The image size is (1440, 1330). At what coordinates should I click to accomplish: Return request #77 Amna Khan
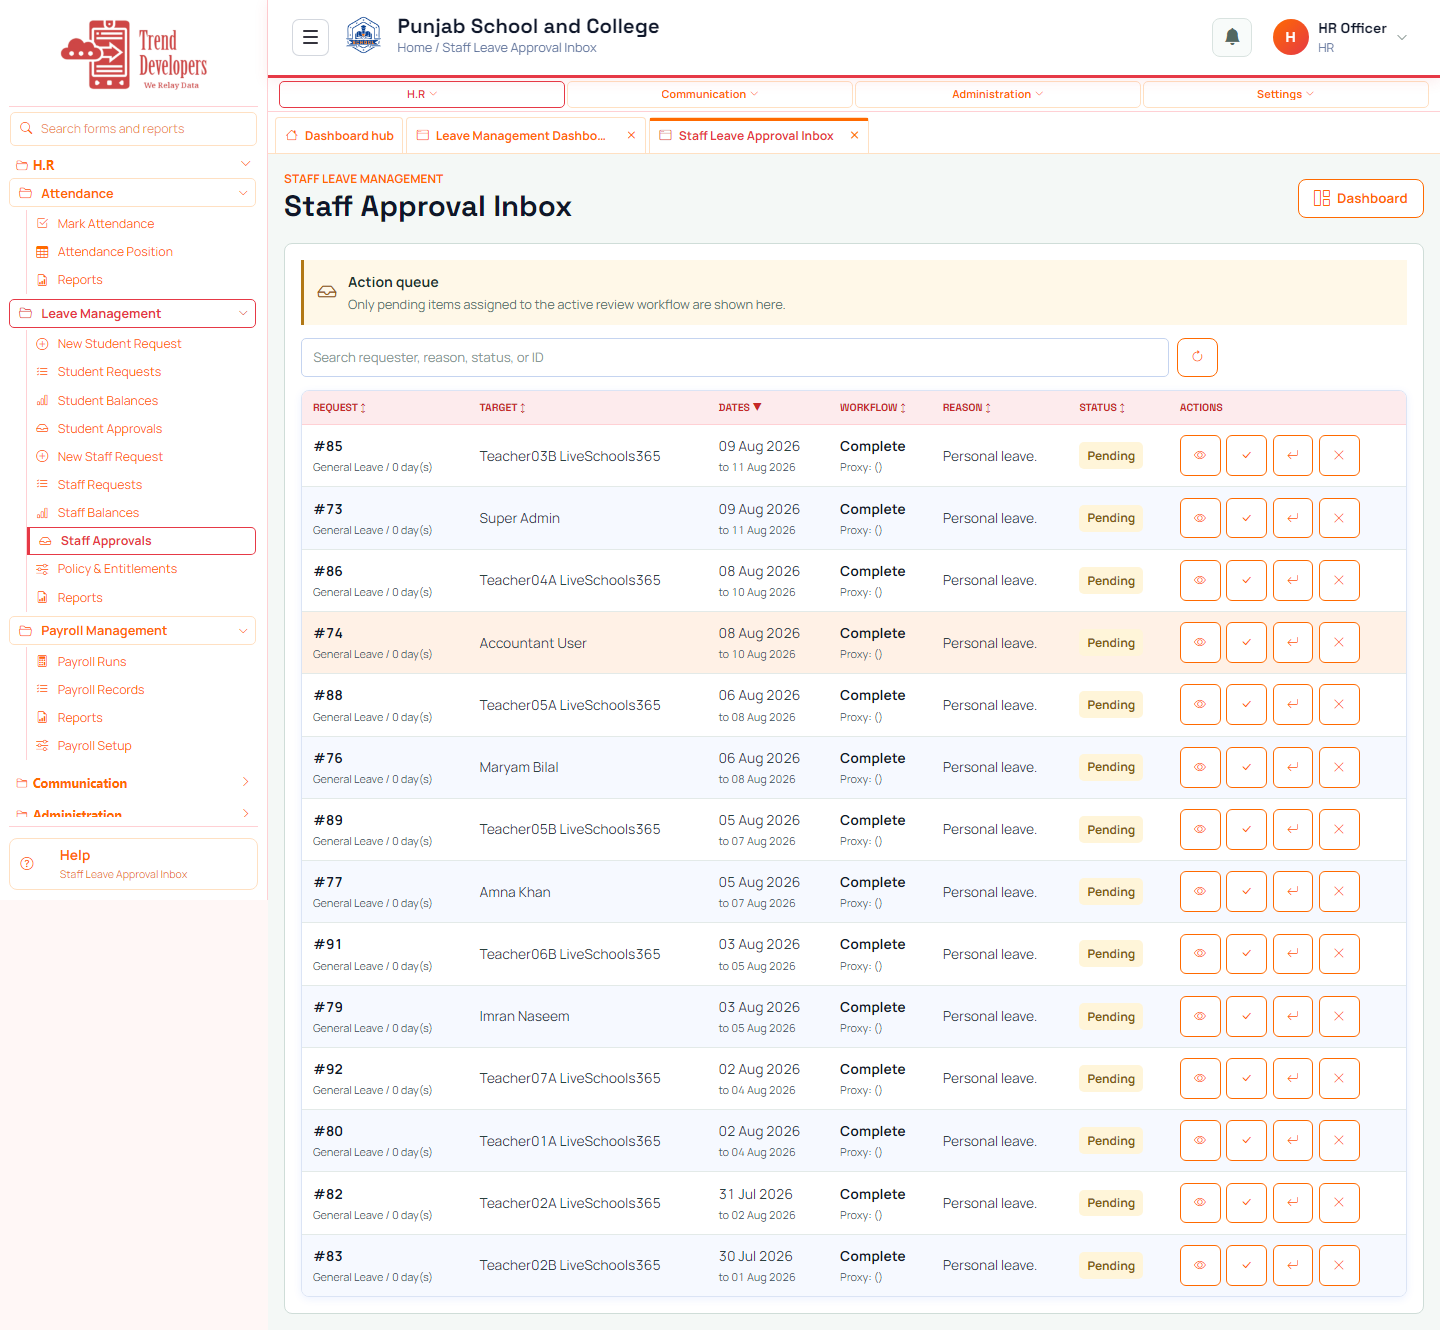click(x=1293, y=892)
